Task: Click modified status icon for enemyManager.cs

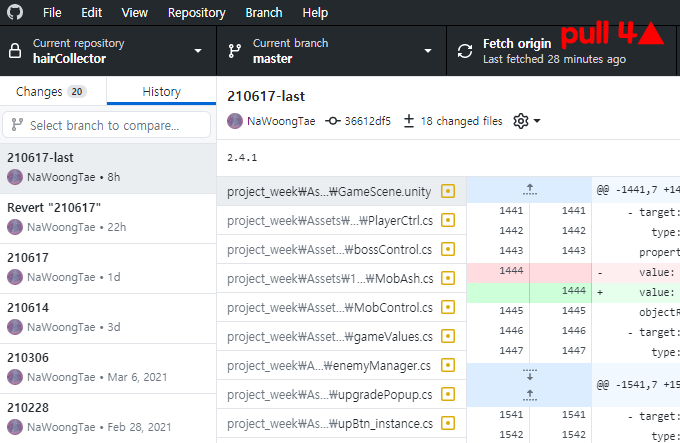Action: coord(448,365)
